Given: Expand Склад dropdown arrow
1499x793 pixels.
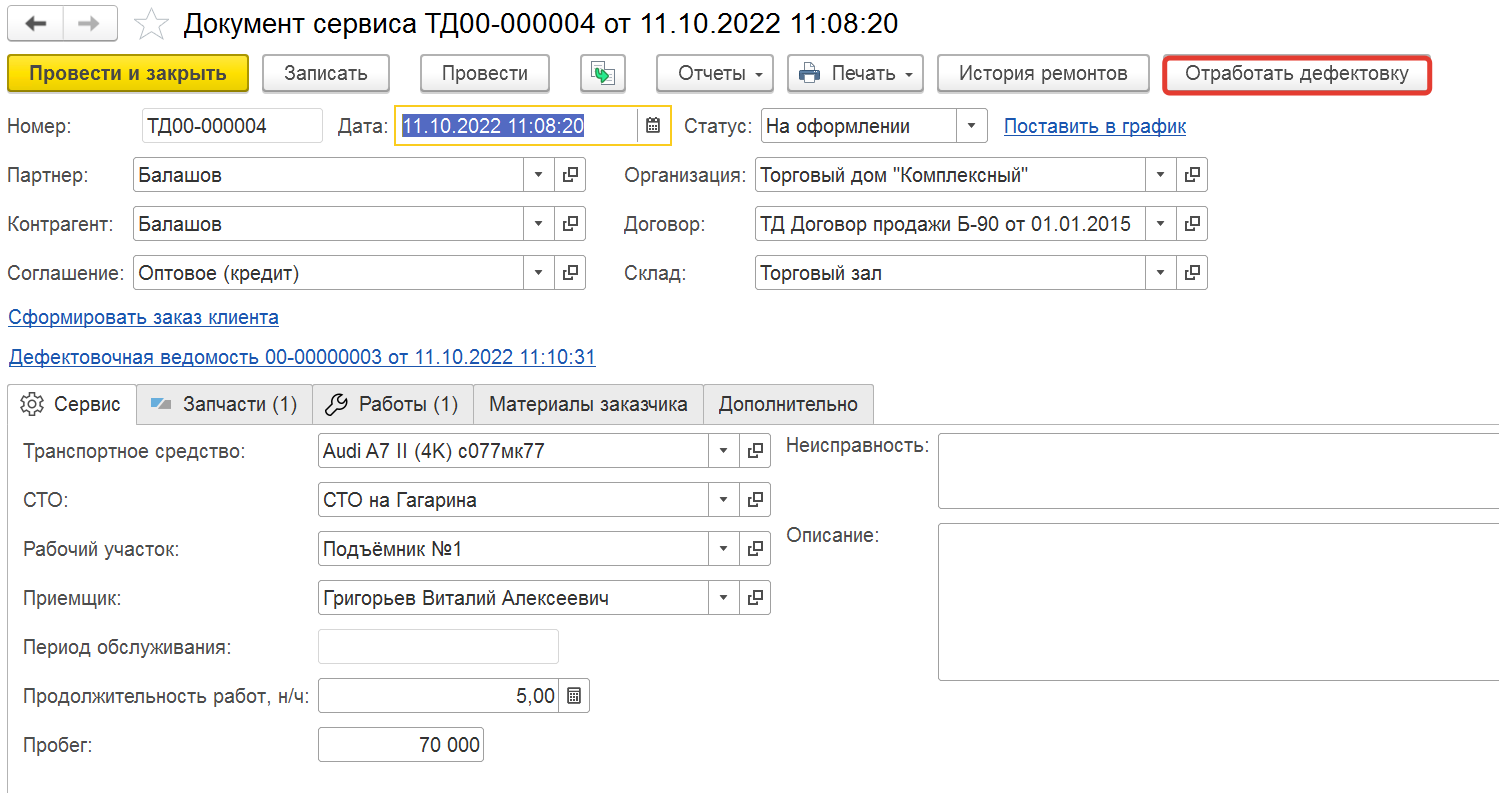Looking at the screenshot, I should (x=1161, y=273).
